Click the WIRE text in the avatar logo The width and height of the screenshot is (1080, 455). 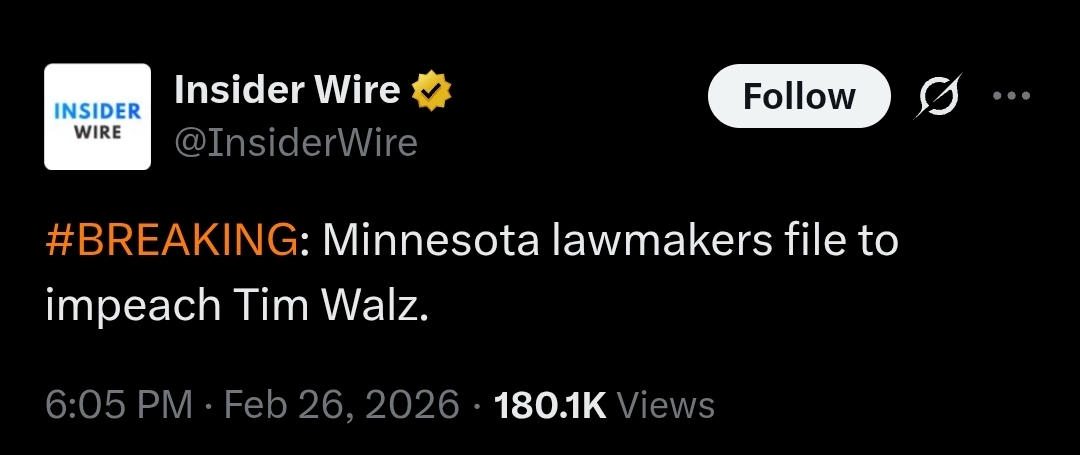tap(97, 132)
